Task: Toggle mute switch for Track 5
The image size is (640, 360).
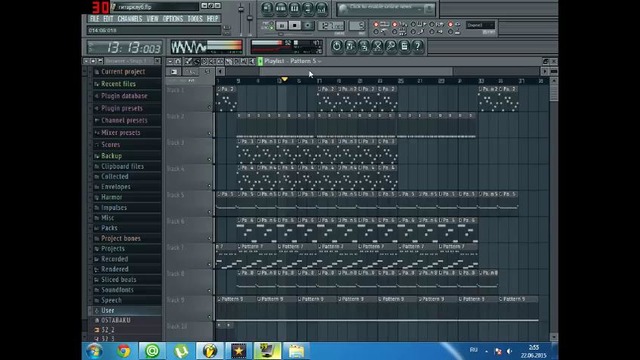Action: pyautogui.click(x=209, y=212)
